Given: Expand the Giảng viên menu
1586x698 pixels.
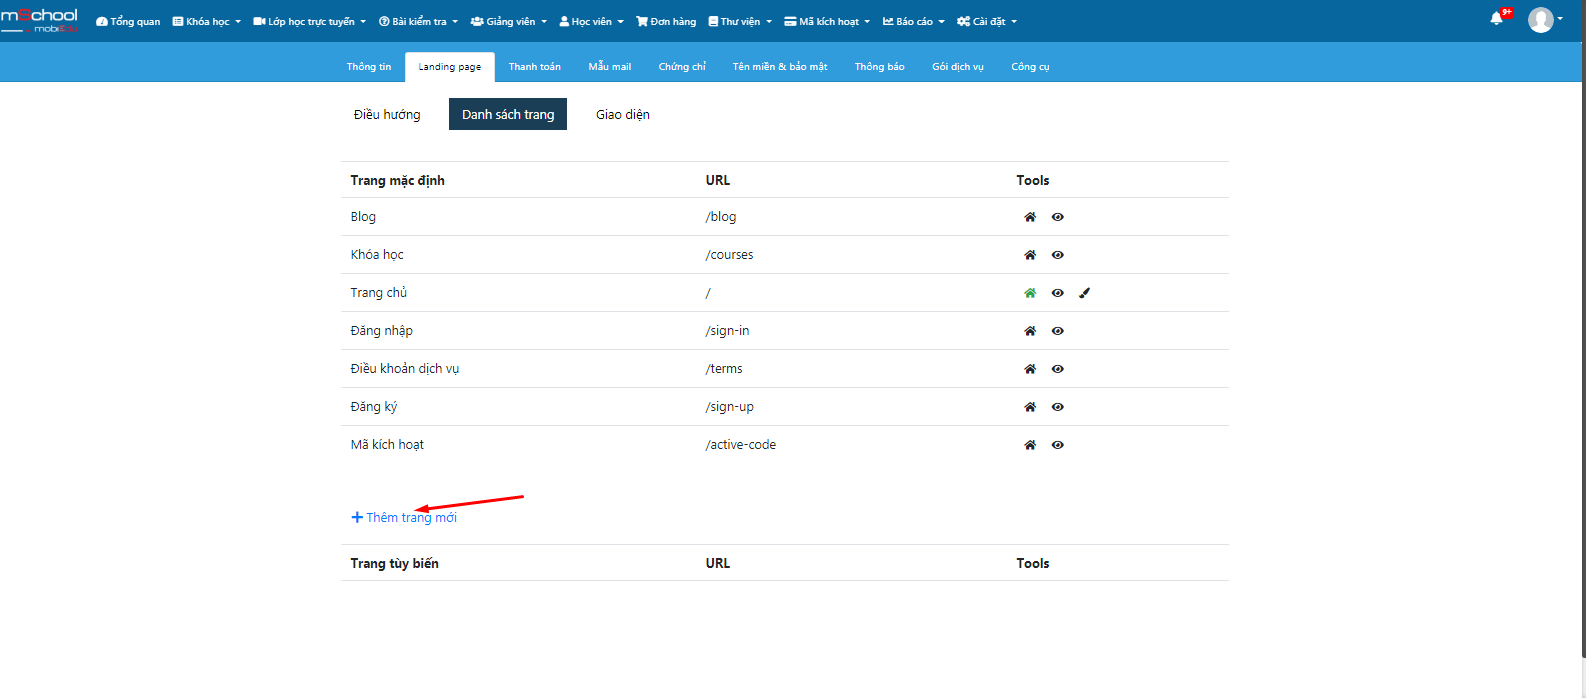Looking at the screenshot, I should pos(509,21).
